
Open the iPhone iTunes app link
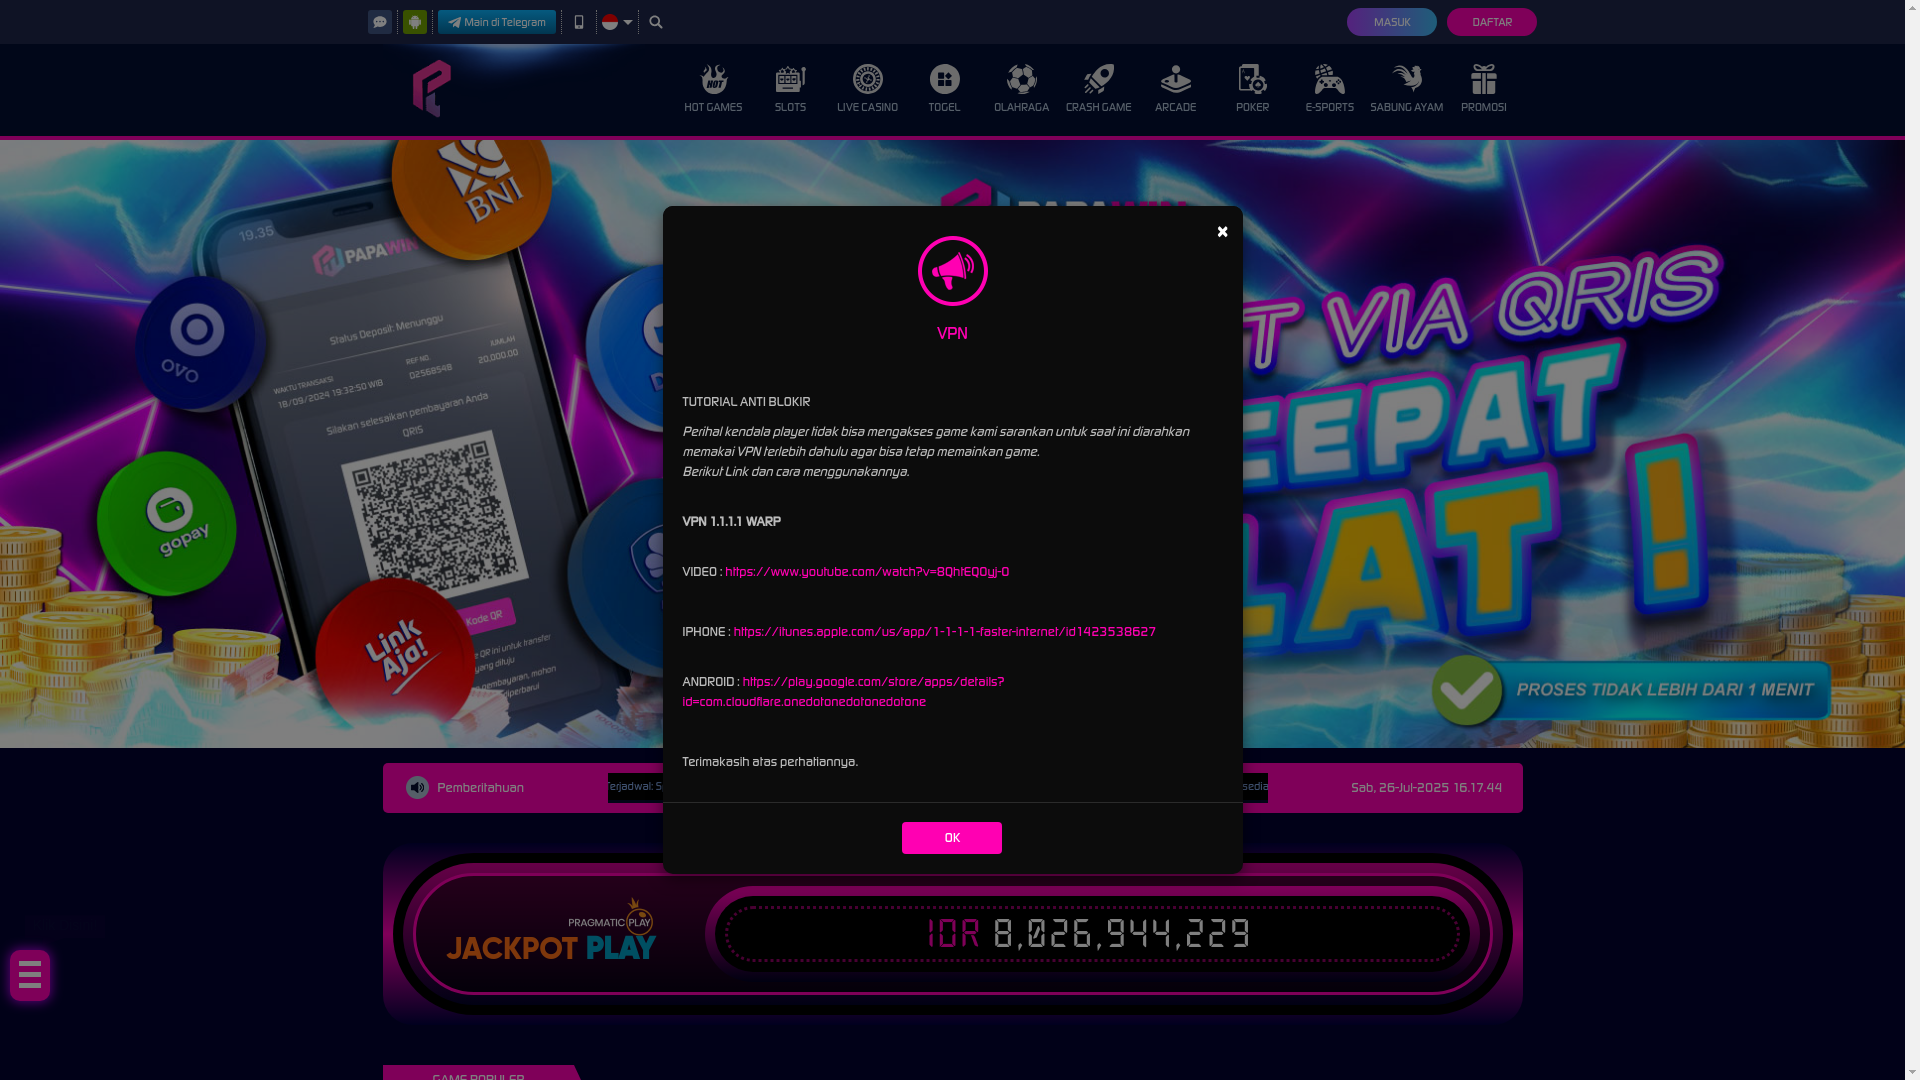click(x=944, y=632)
